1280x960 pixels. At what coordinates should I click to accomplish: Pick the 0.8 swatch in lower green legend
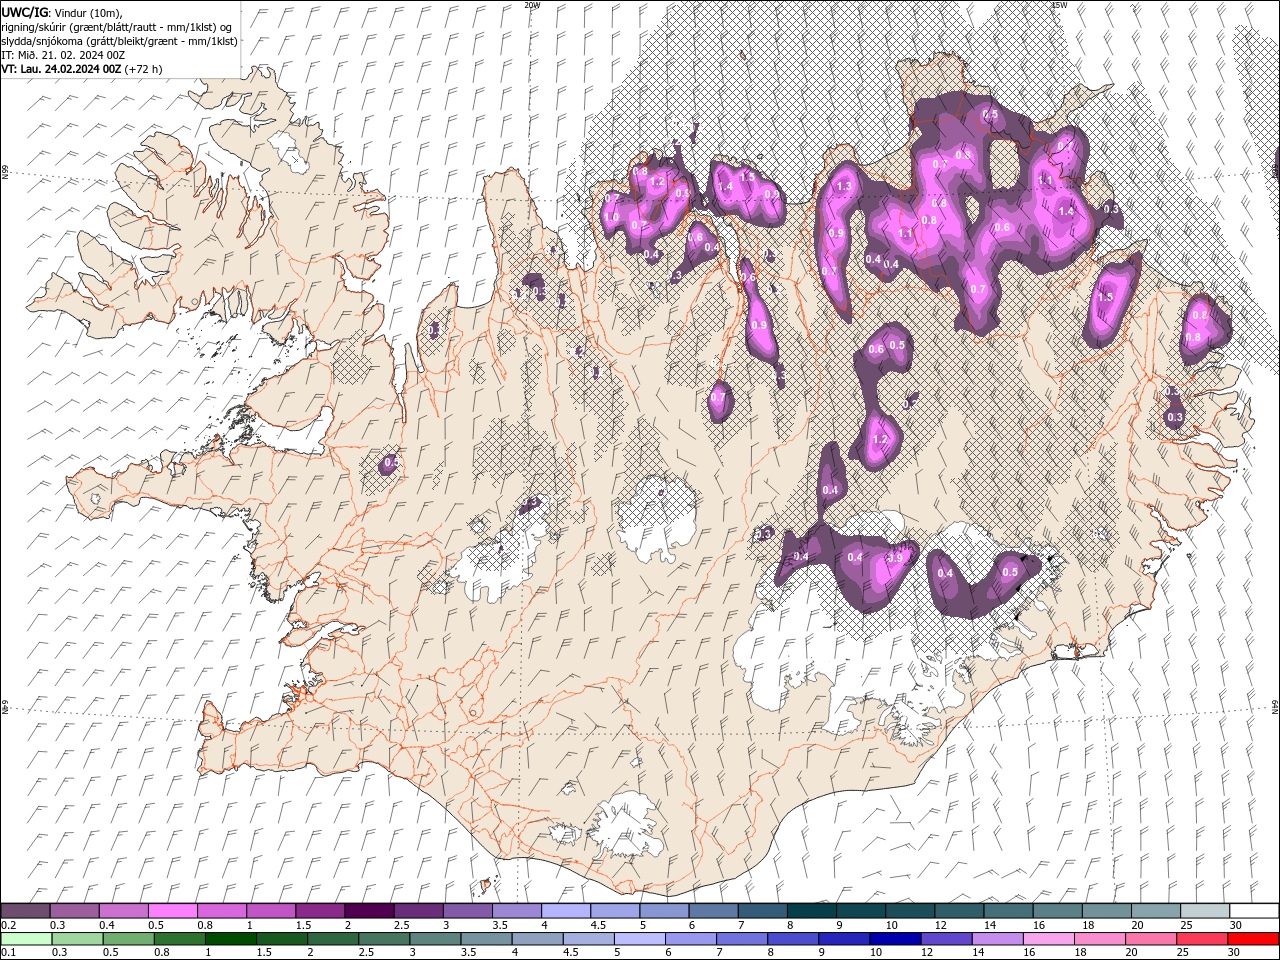(x=179, y=938)
